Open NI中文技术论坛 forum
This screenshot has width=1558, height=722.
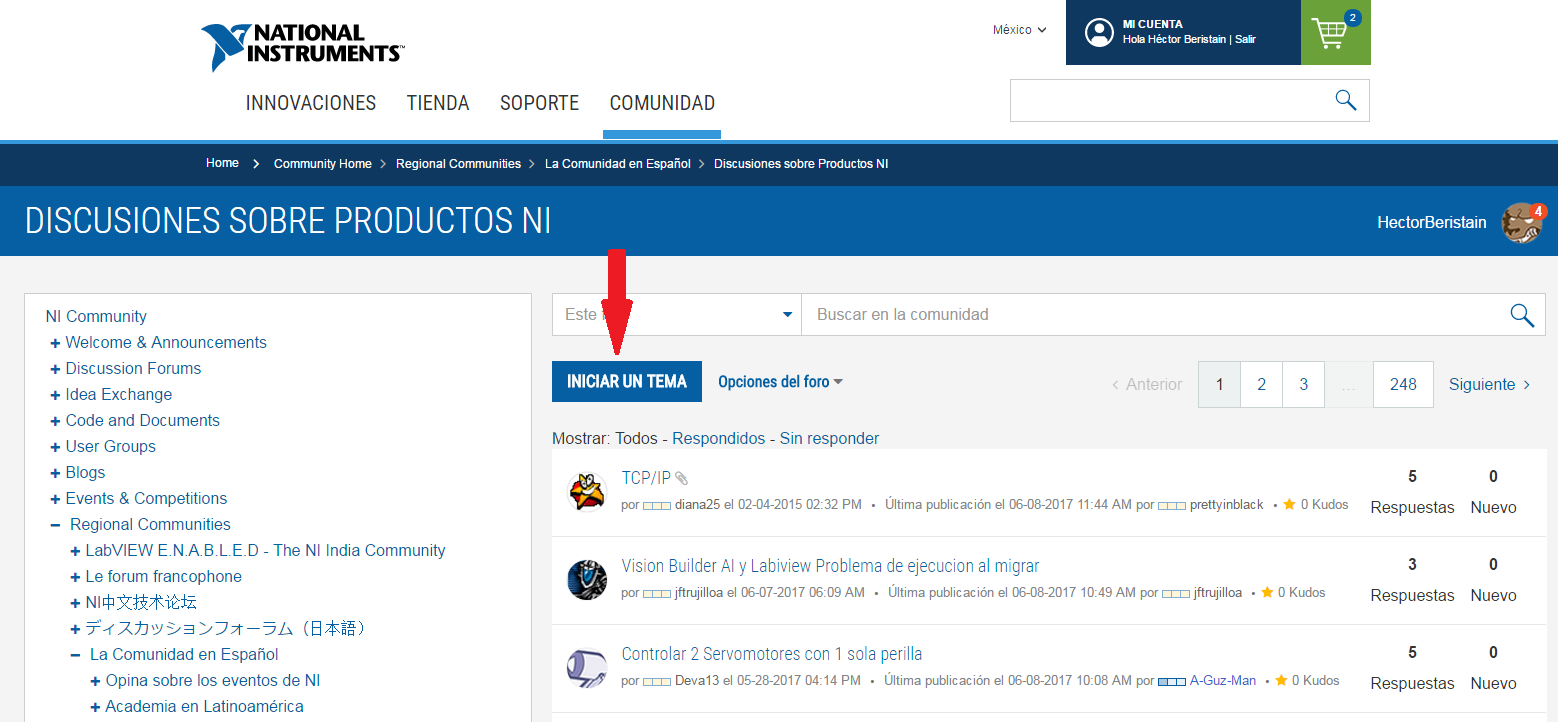(141, 603)
